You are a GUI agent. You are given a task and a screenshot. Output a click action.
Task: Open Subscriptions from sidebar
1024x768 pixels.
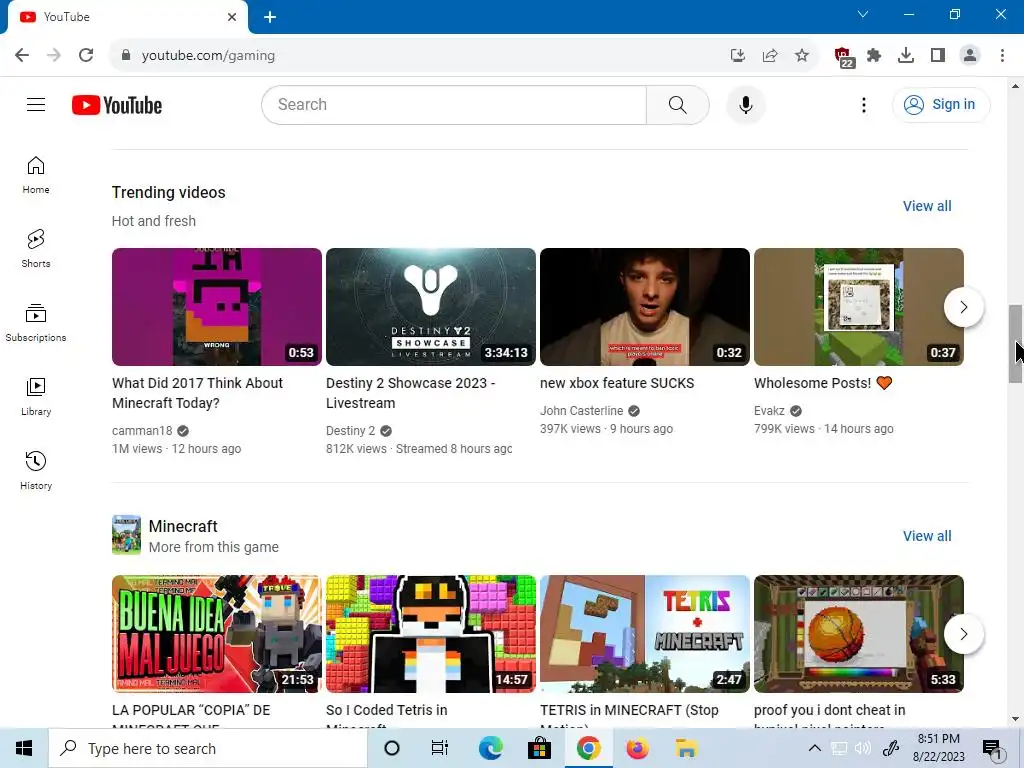click(36, 323)
